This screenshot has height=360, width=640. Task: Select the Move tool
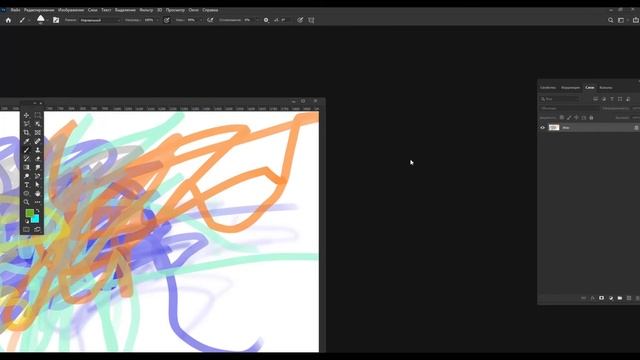coord(27,116)
